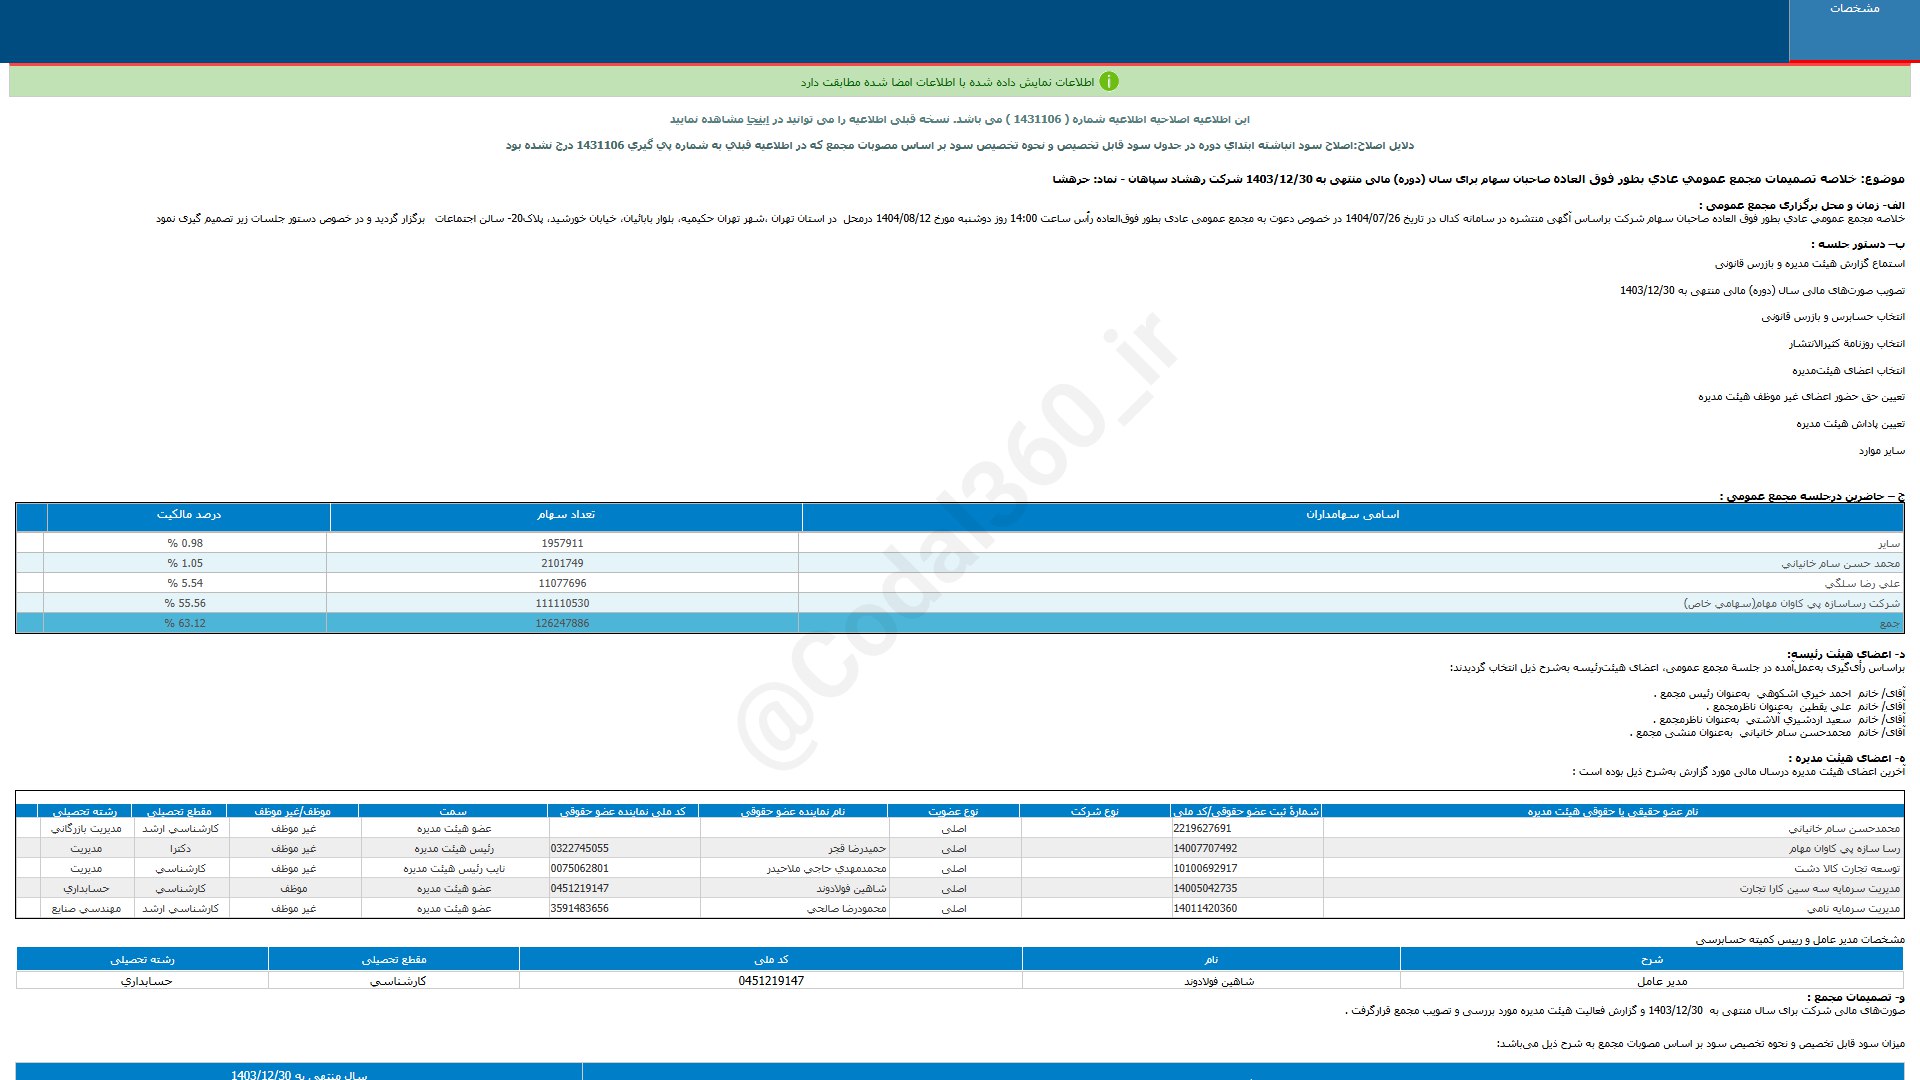Viewport: 1920px width, 1080px height.
Task: Click the موظف/غیر موظف column header
Action: tap(292, 812)
